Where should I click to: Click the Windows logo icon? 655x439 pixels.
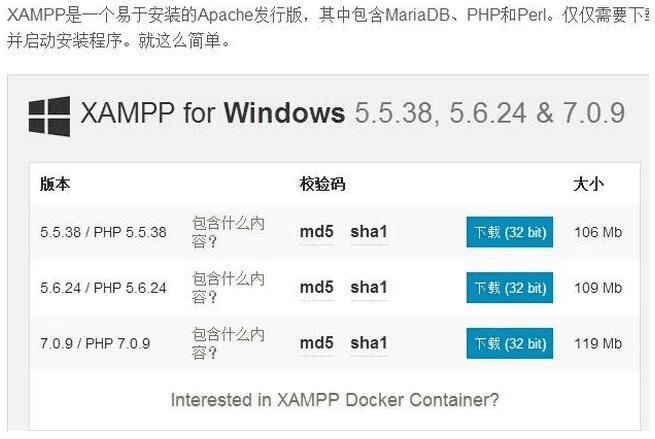[49, 116]
